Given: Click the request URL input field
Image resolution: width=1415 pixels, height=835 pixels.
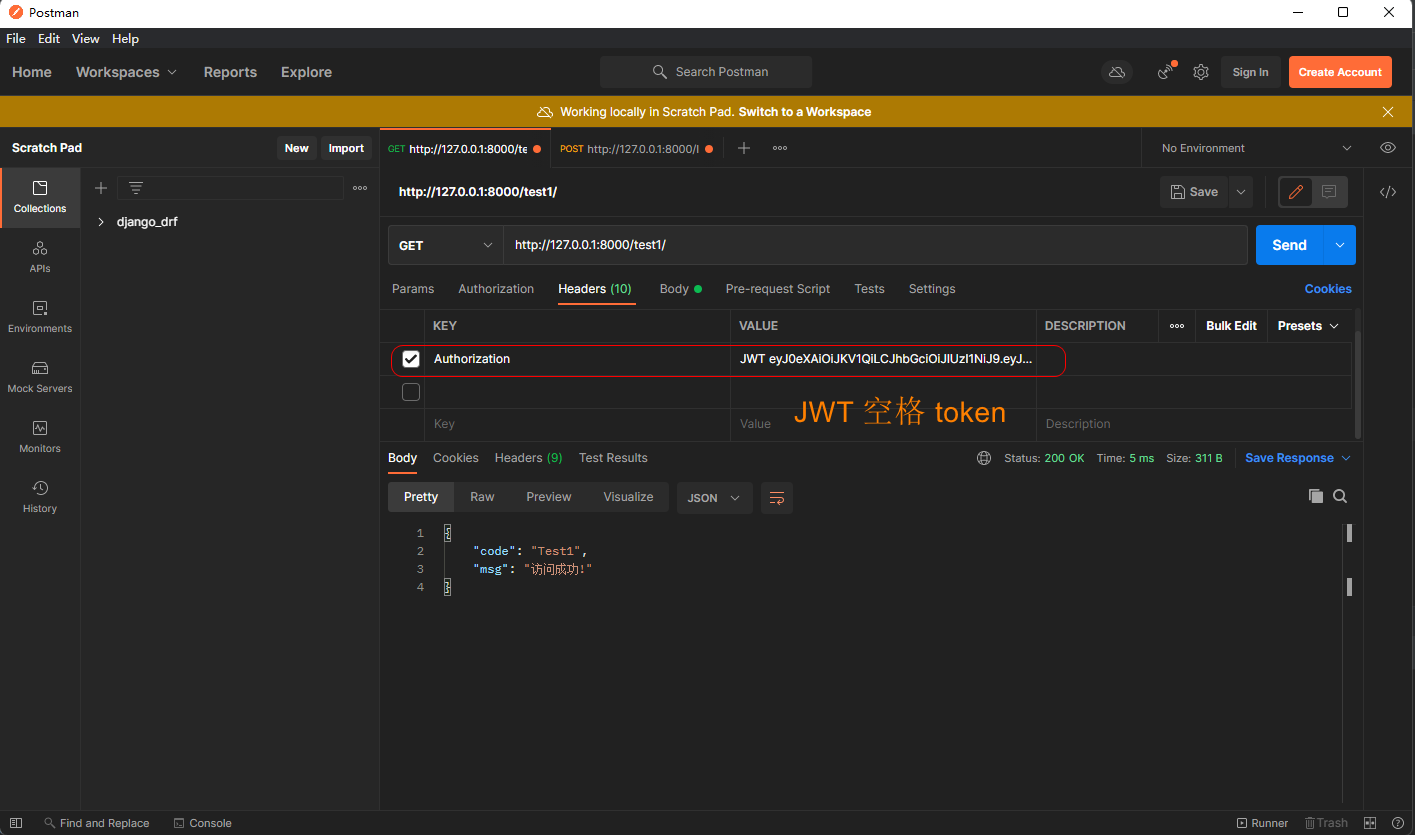Looking at the screenshot, I should (x=875, y=245).
